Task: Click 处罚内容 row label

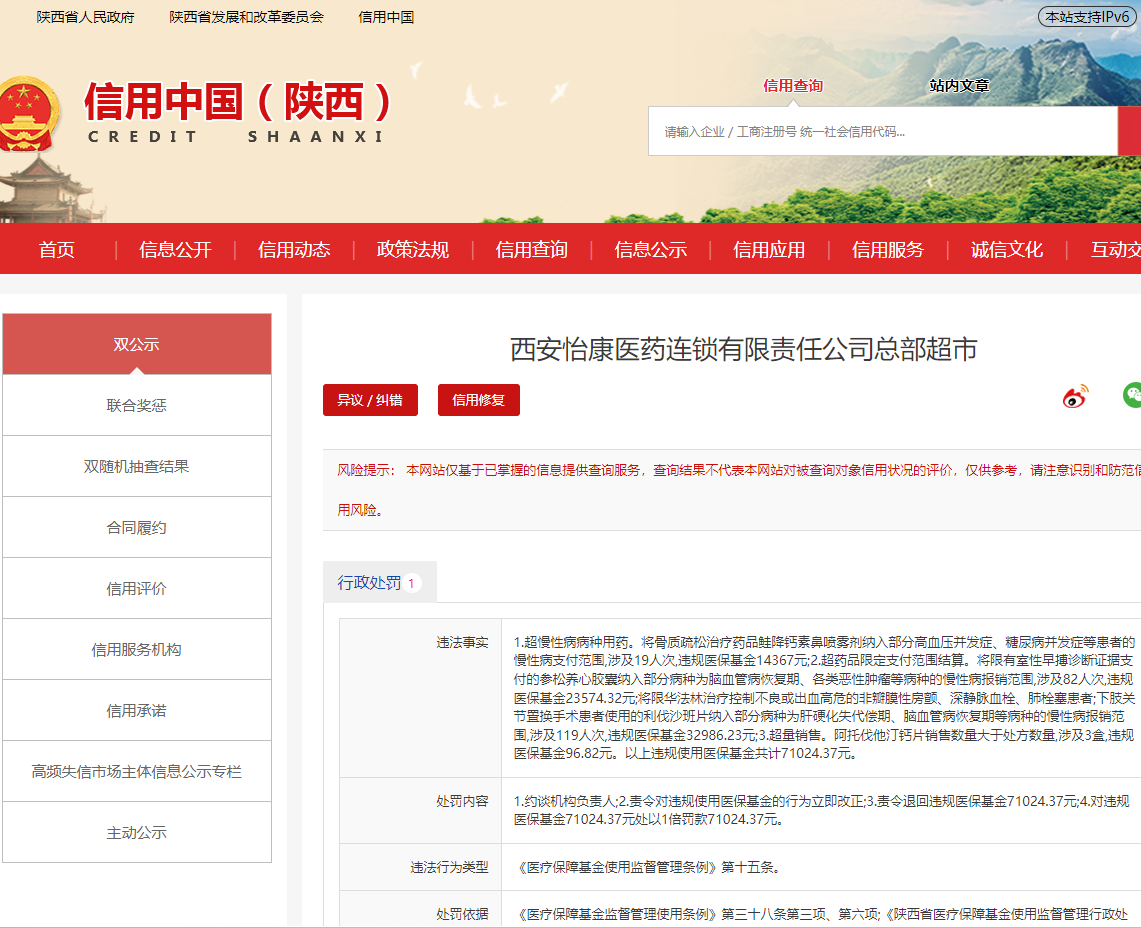Action: (x=462, y=801)
